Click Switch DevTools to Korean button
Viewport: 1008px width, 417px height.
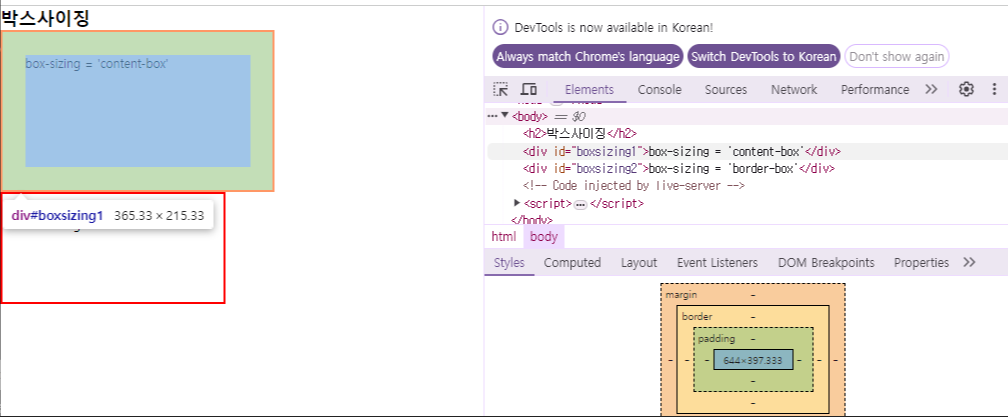click(x=764, y=56)
